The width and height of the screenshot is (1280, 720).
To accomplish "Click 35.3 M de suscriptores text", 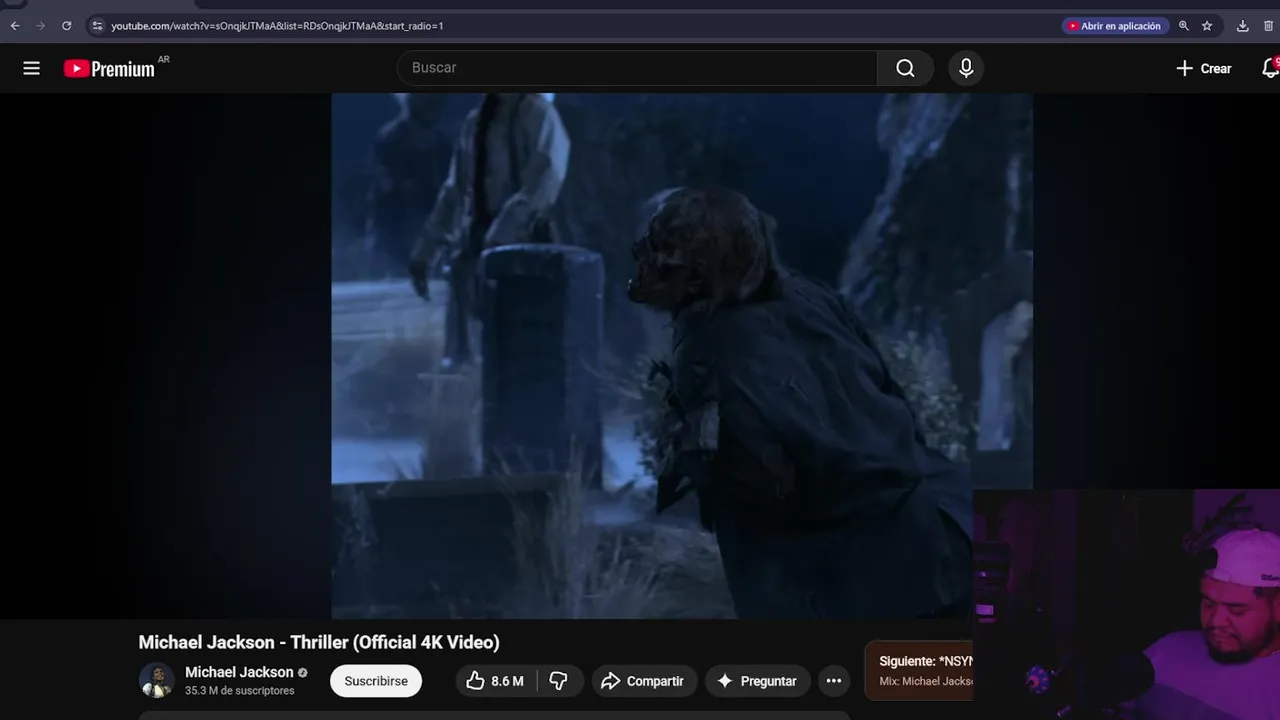I will click(240, 691).
